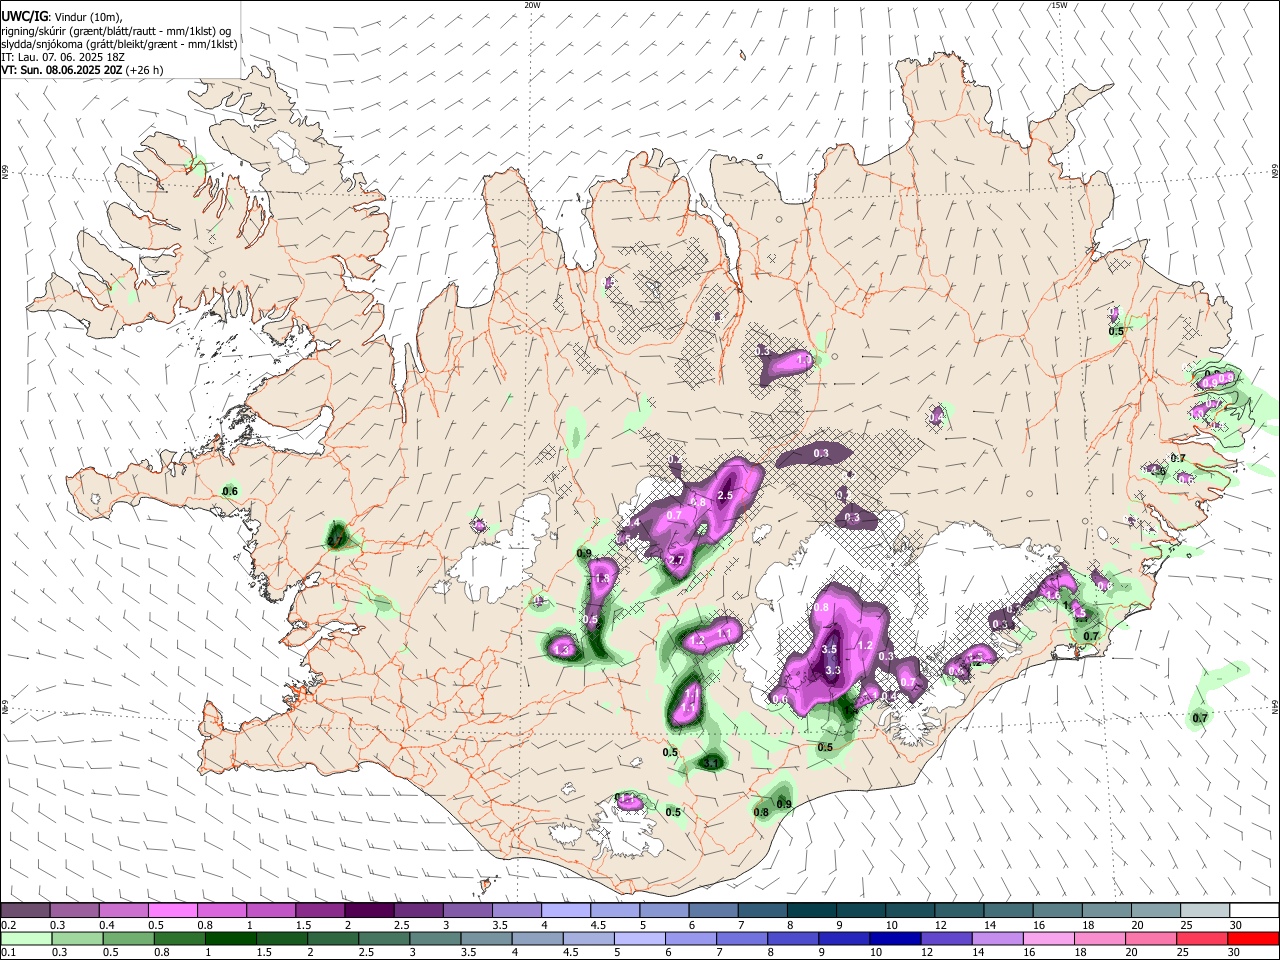Click the 15W longitude label
This screenshot has height=960, width=1280.
pyautogui.click(x=1058, y=5)
